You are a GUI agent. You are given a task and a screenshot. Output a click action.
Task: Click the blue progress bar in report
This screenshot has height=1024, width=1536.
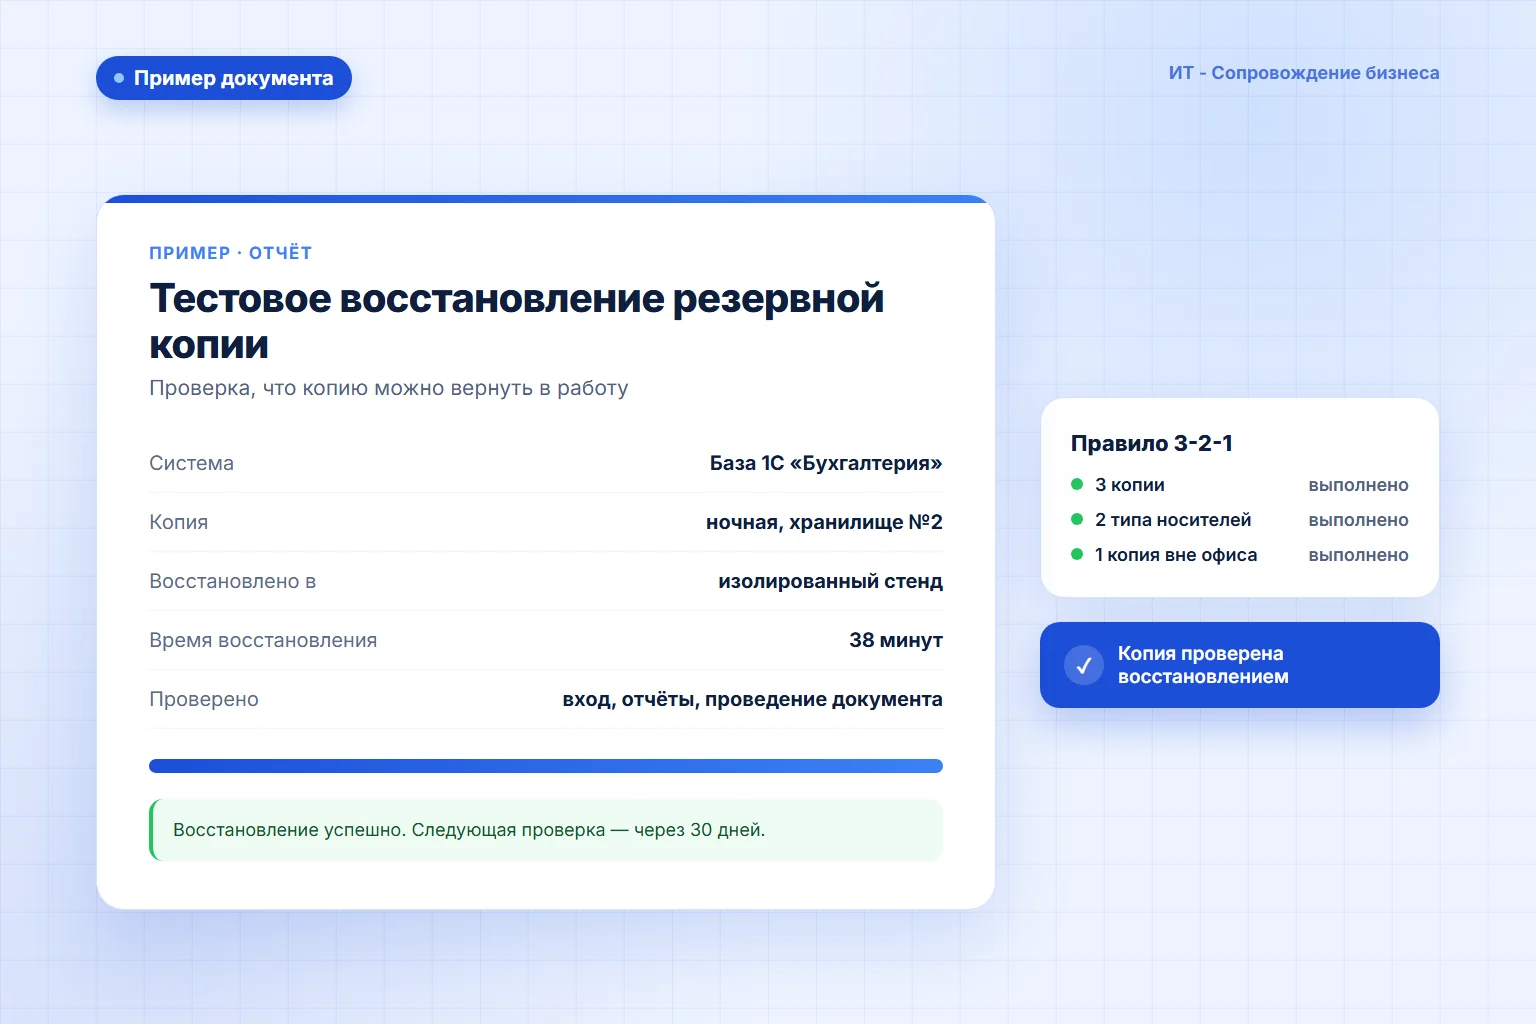click(546, 766)
